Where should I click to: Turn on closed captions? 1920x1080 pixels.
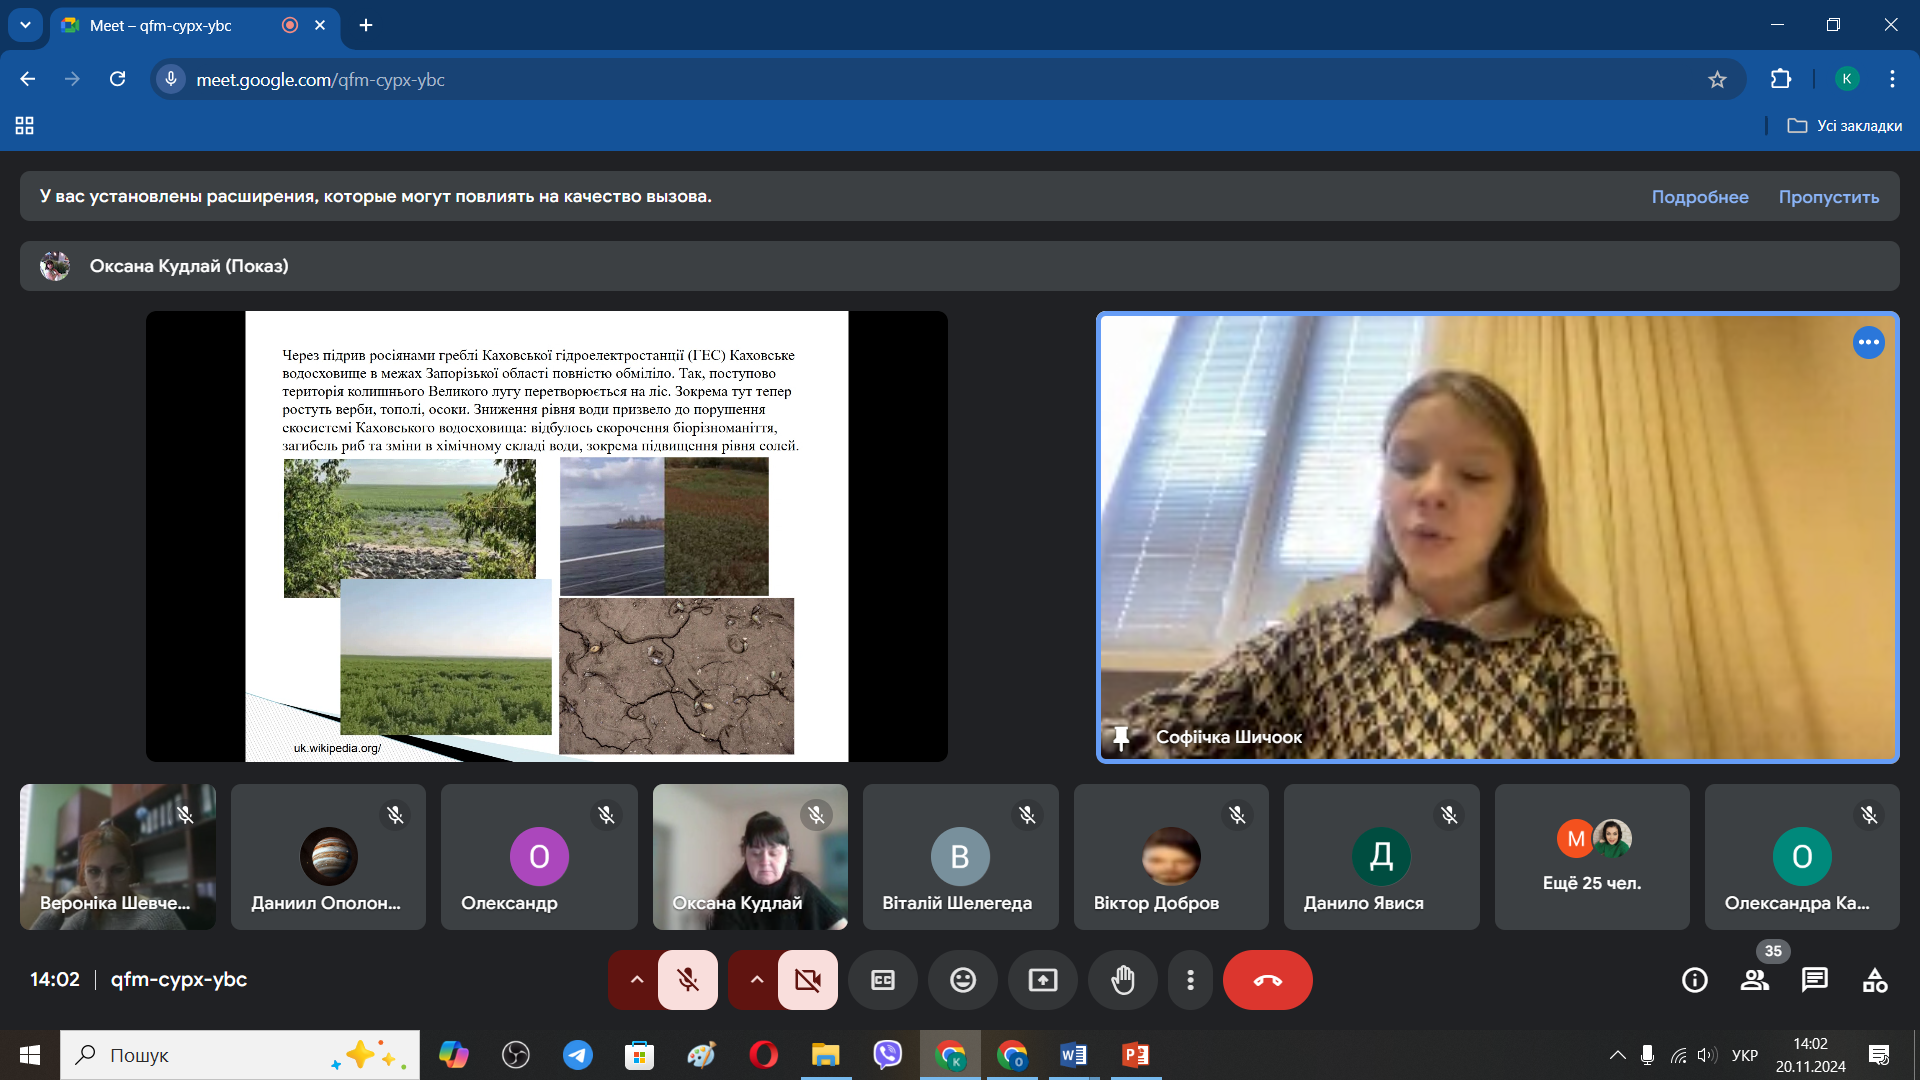(882, 980)
